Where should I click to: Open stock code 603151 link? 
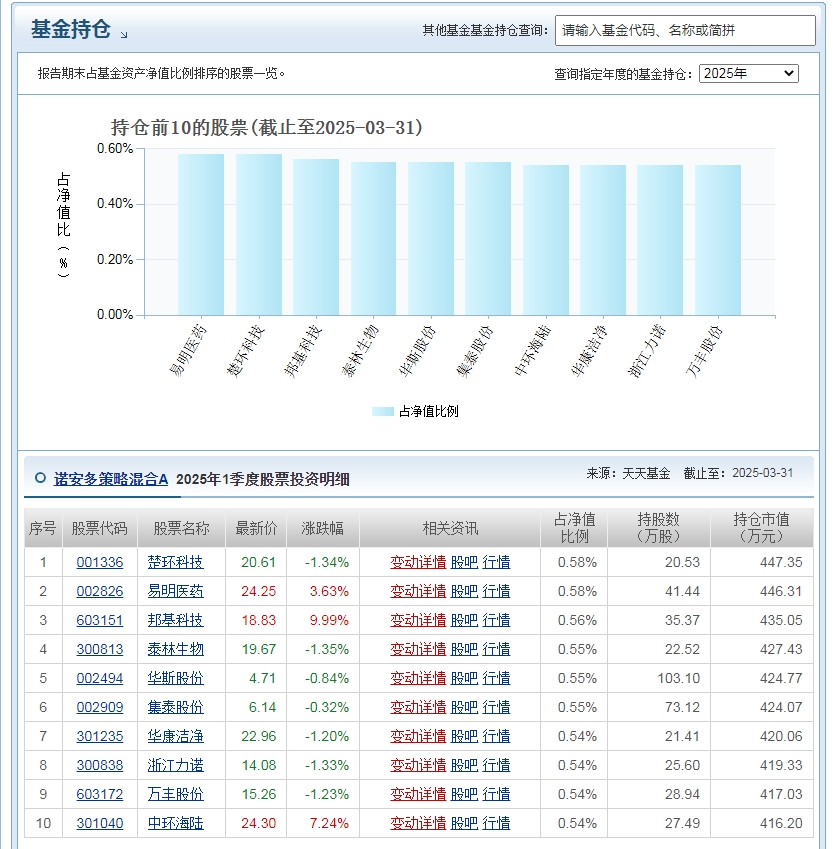coord(100,620)
